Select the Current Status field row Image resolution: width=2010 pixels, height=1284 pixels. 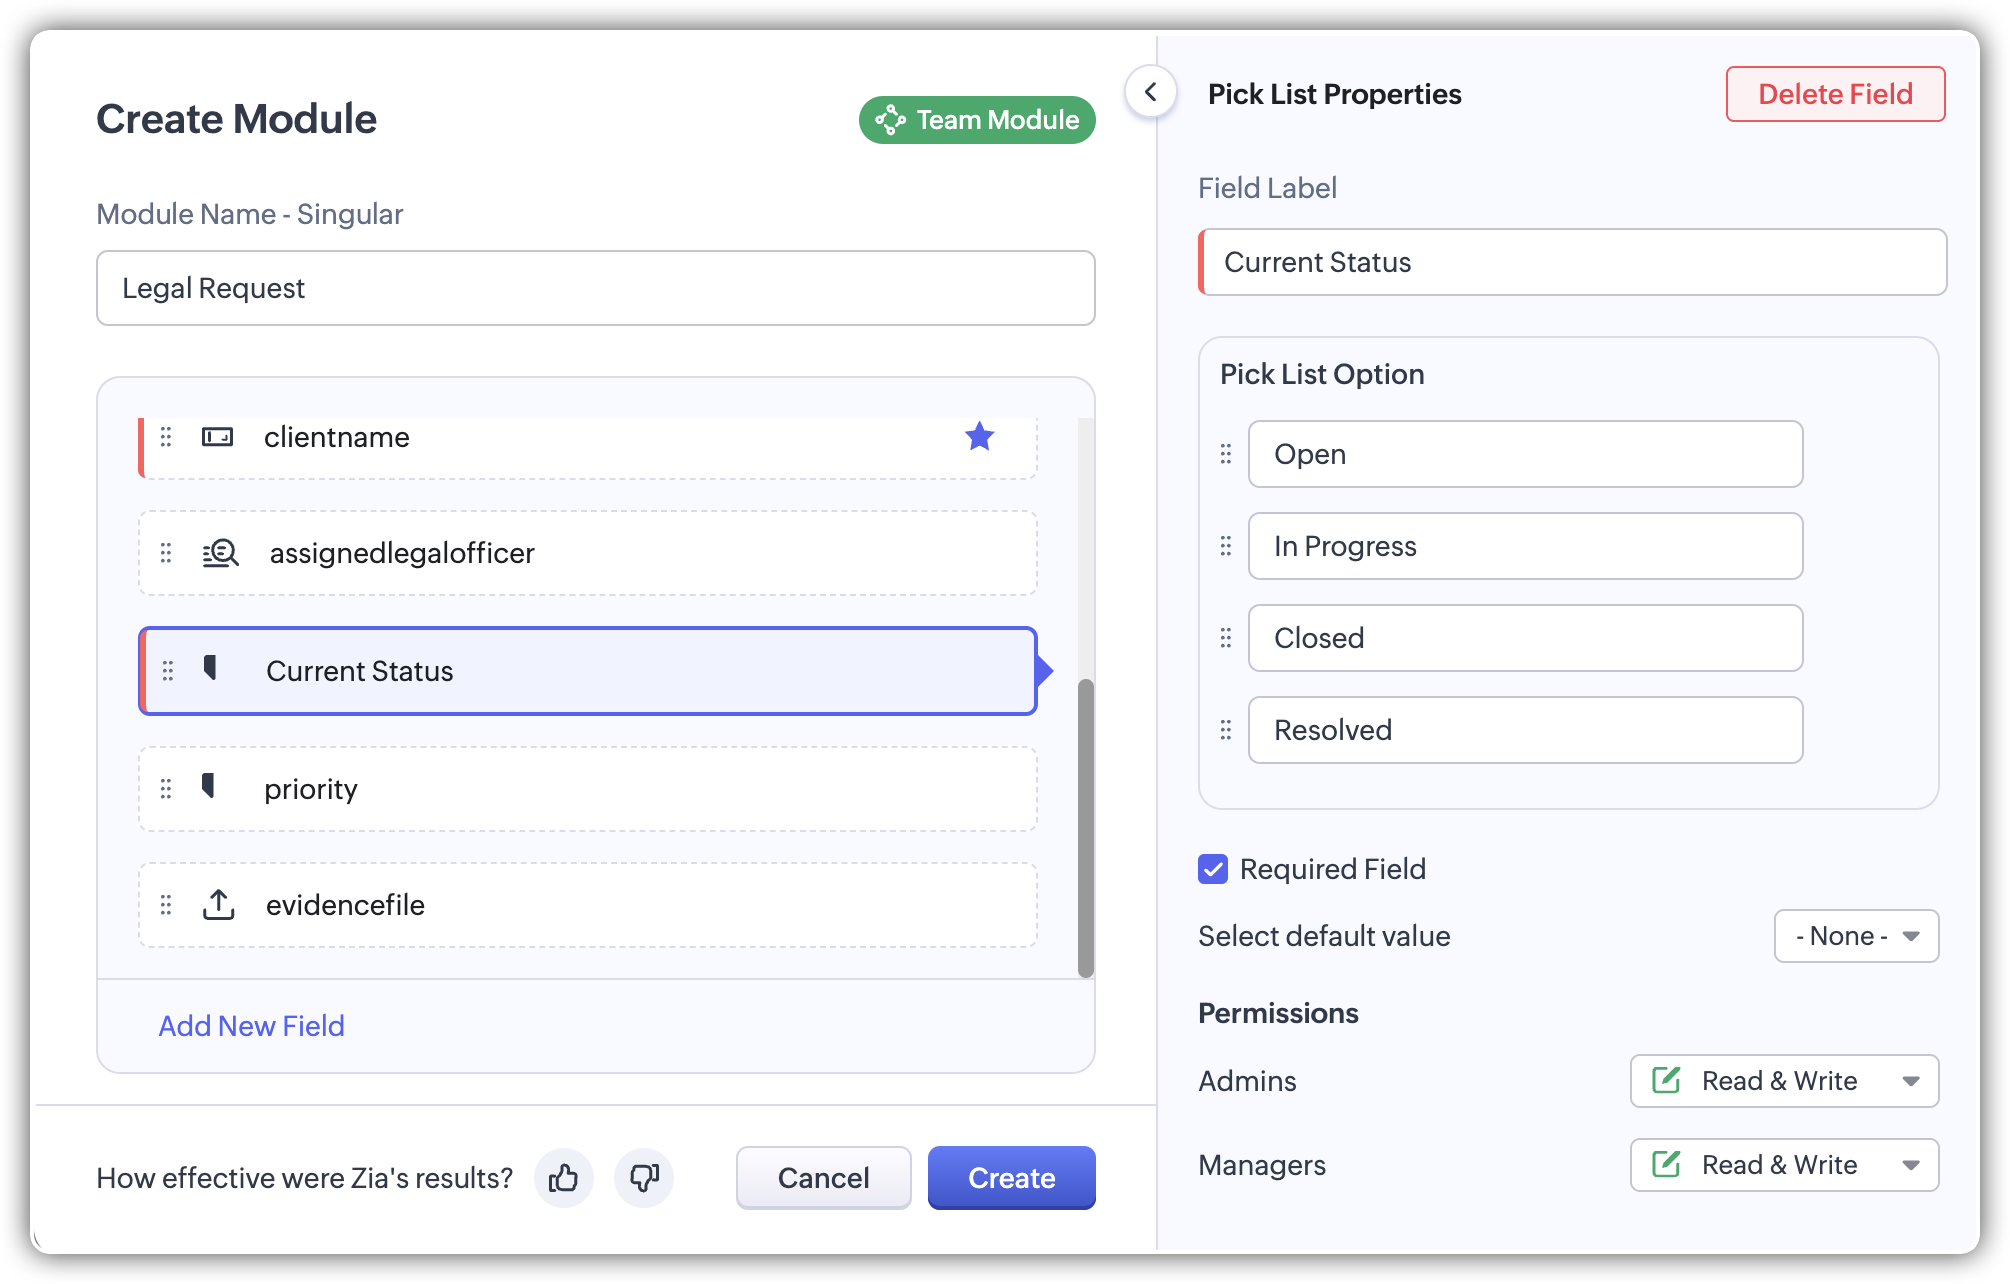(588, 671)
